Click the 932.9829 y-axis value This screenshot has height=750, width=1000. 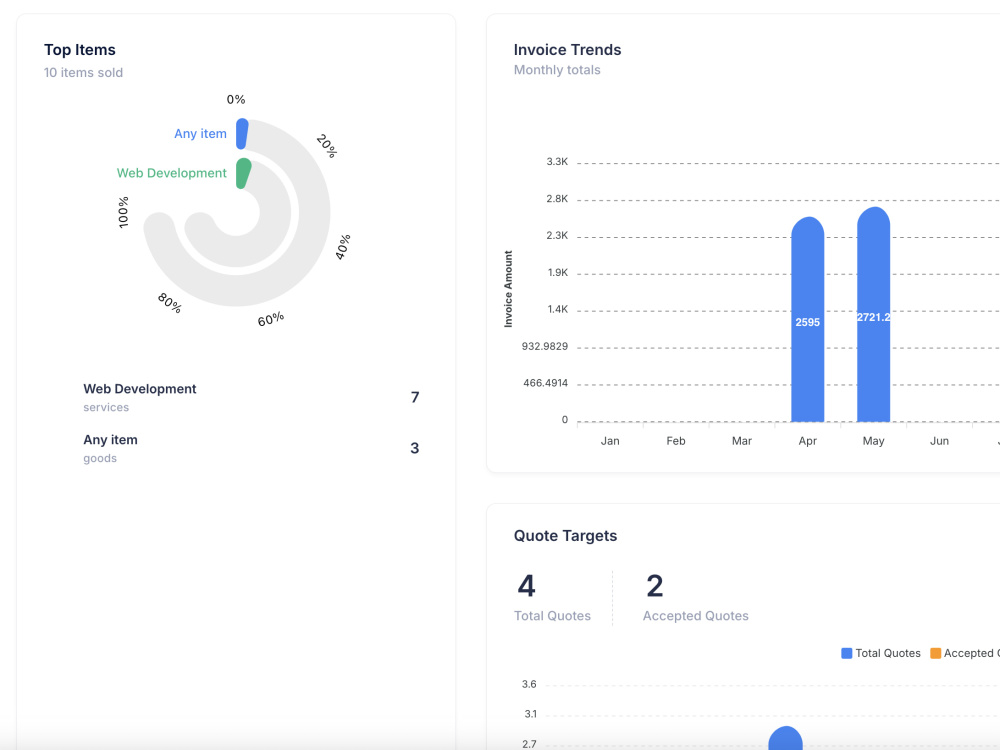pyautogui.click(x=545, y=346)
